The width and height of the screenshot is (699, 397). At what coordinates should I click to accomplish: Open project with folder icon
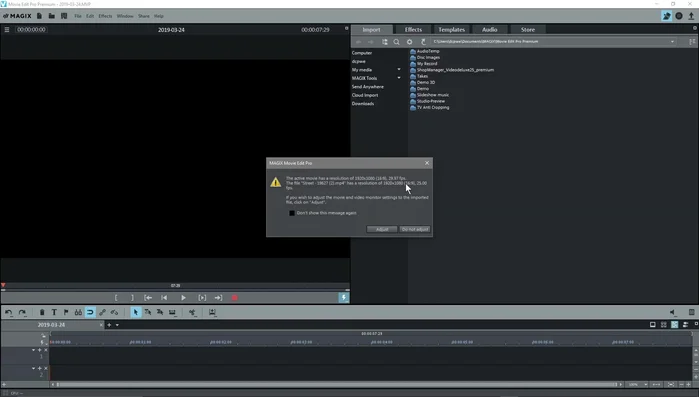pyautogui.click(x=52, y=16)
